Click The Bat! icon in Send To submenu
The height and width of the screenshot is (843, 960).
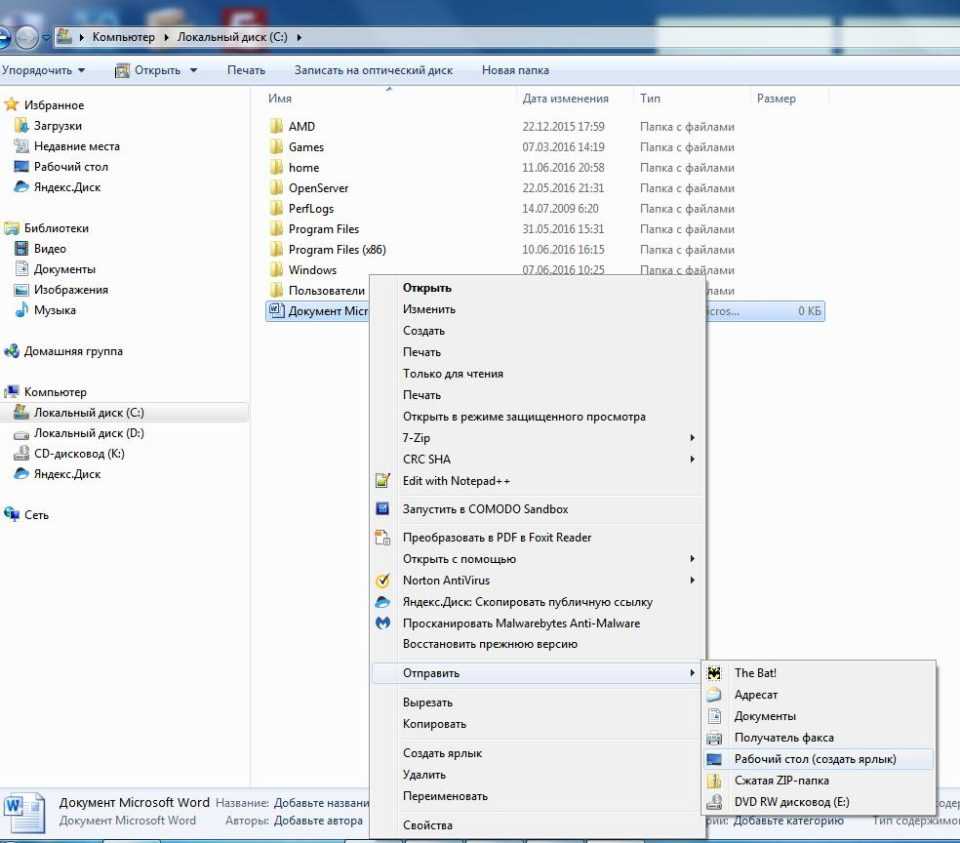coord(714,673)
